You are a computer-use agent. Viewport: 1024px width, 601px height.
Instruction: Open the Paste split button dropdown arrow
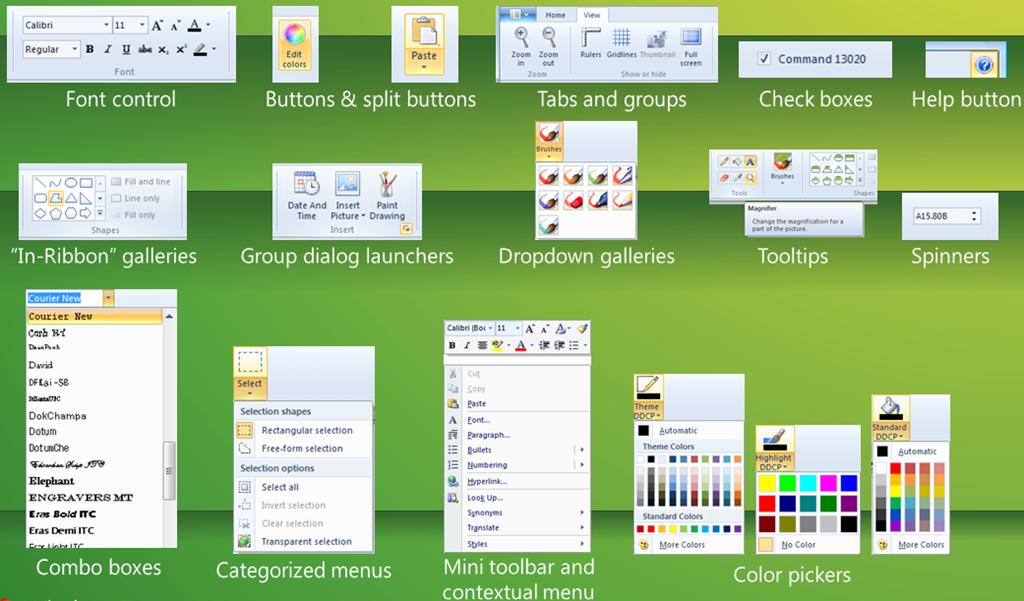[424, 68]
